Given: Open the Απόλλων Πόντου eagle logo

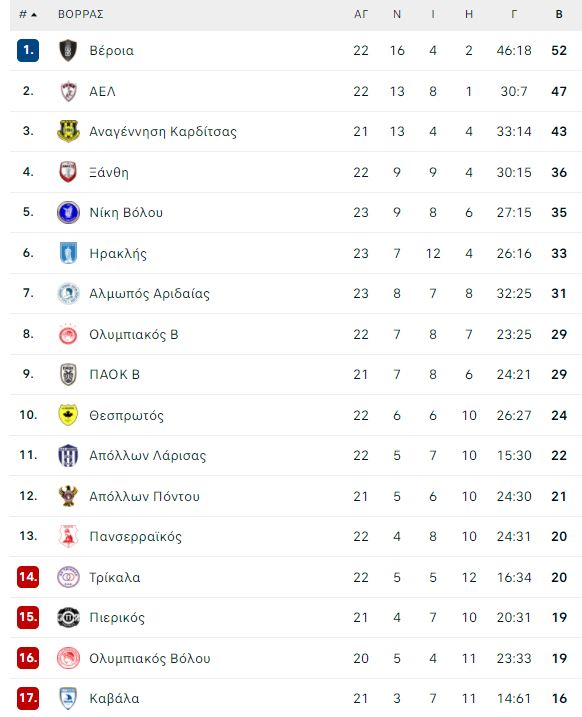Looking at the screenshot, I should (68, 496).
